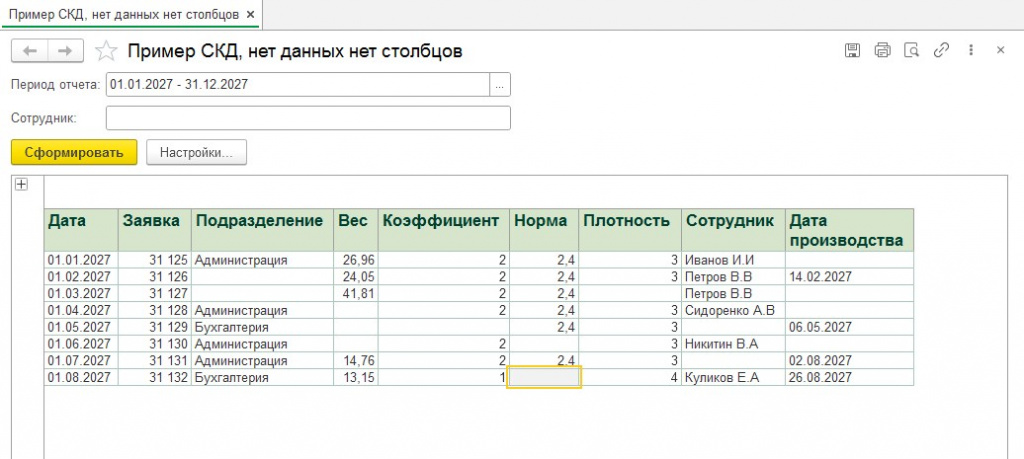Image resolution: width=1024 pixels, height=459 pixels.
Task: Save the report with the diskette icon
Action: pyautogui.click(x=852, y=50)
